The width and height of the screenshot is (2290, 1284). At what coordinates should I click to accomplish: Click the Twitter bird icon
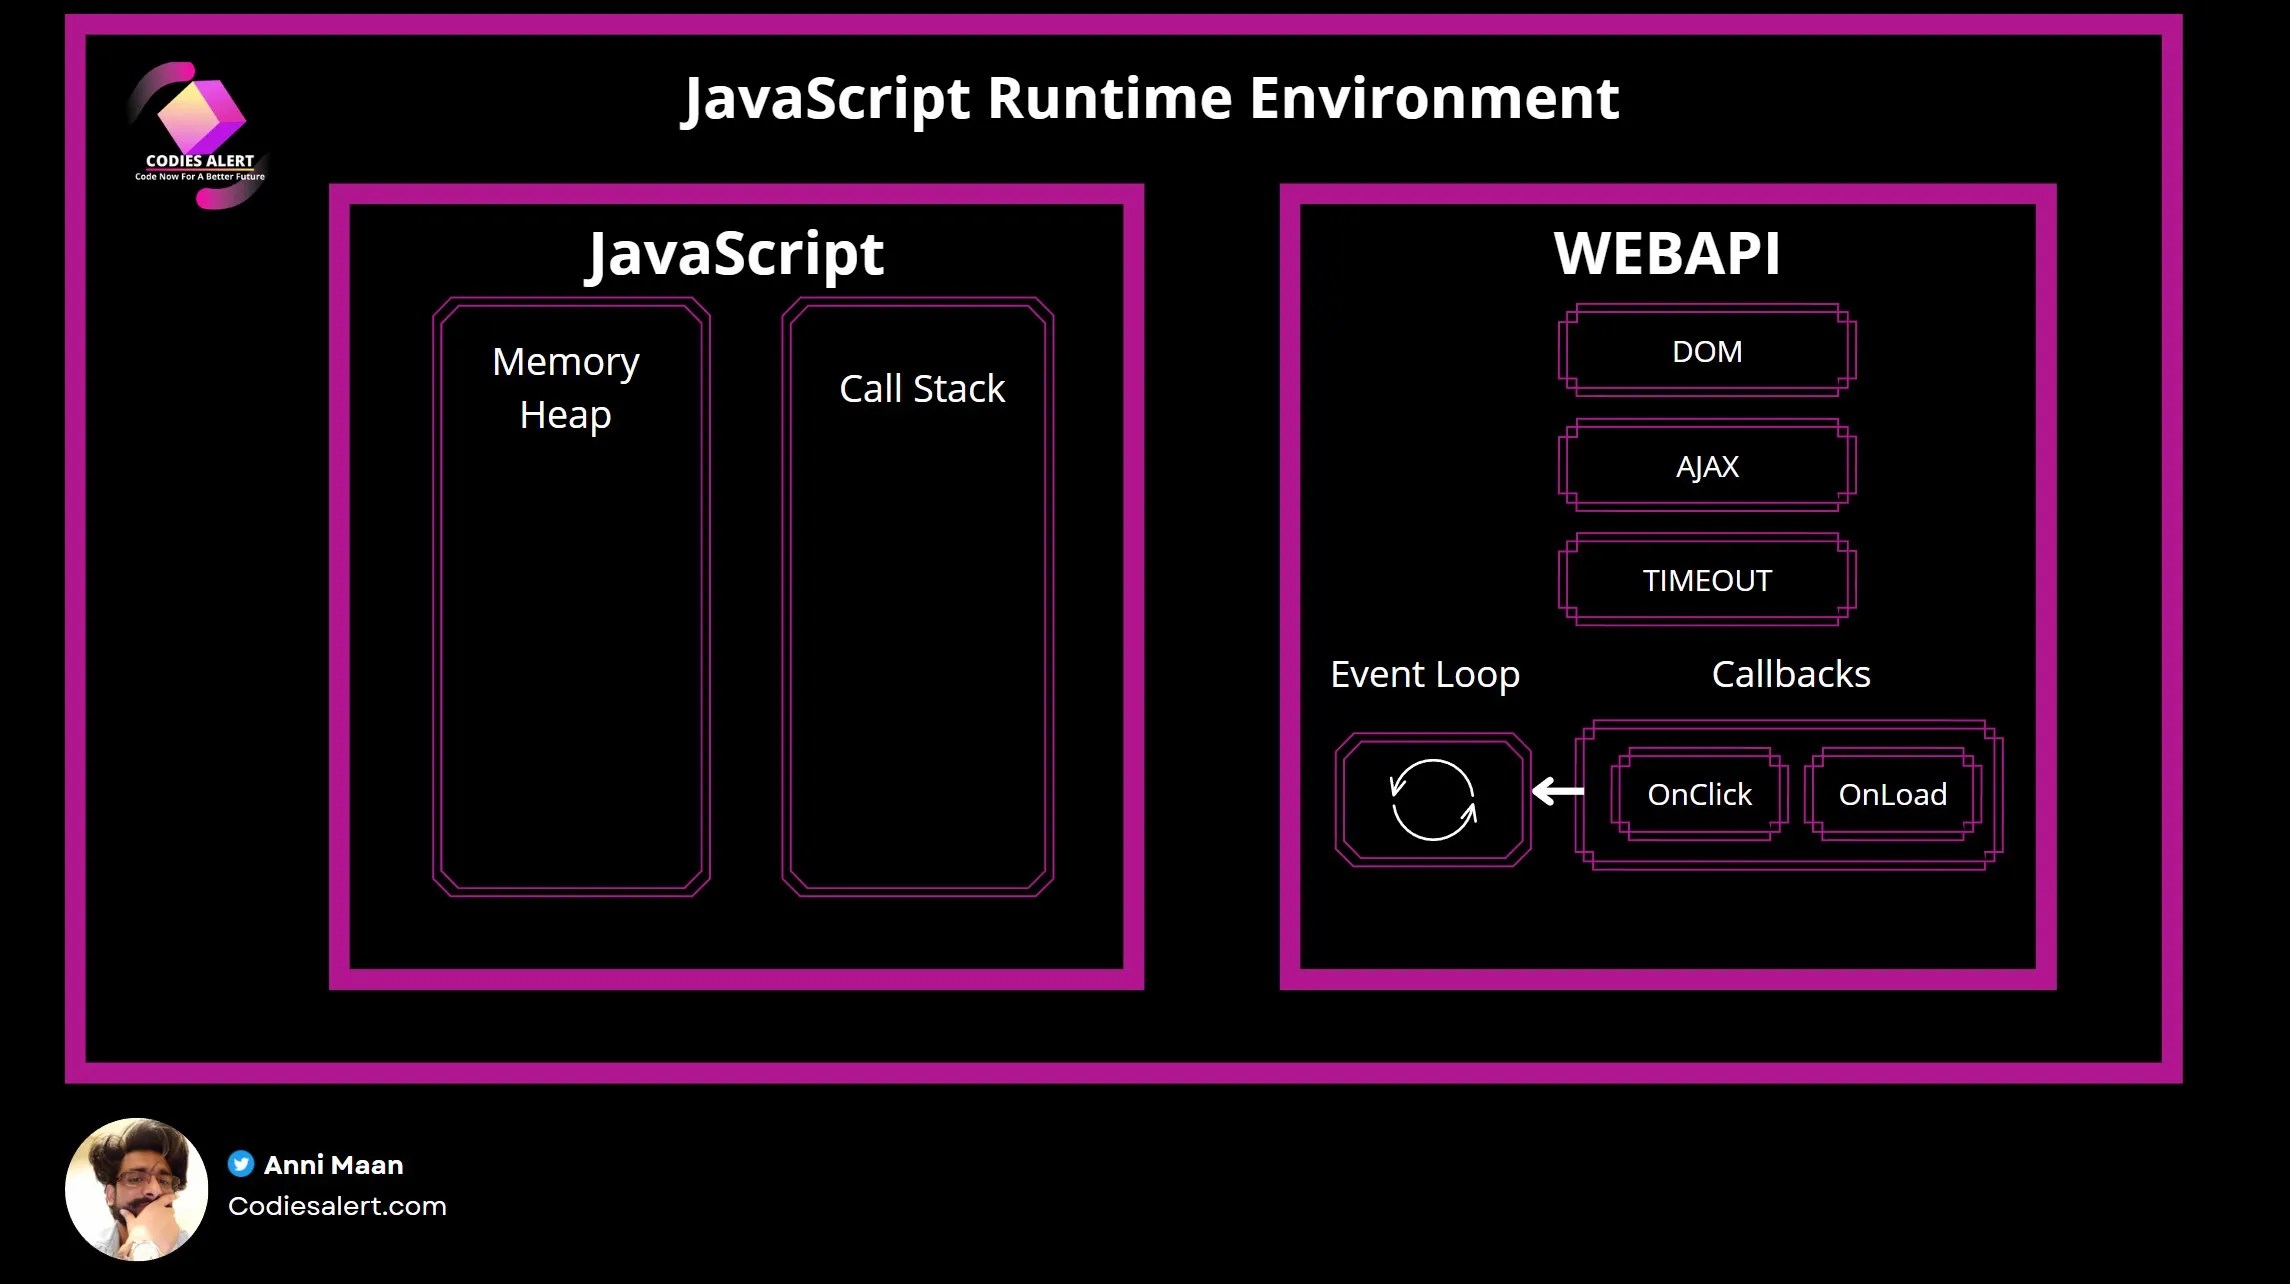(x=241, y=1163)
